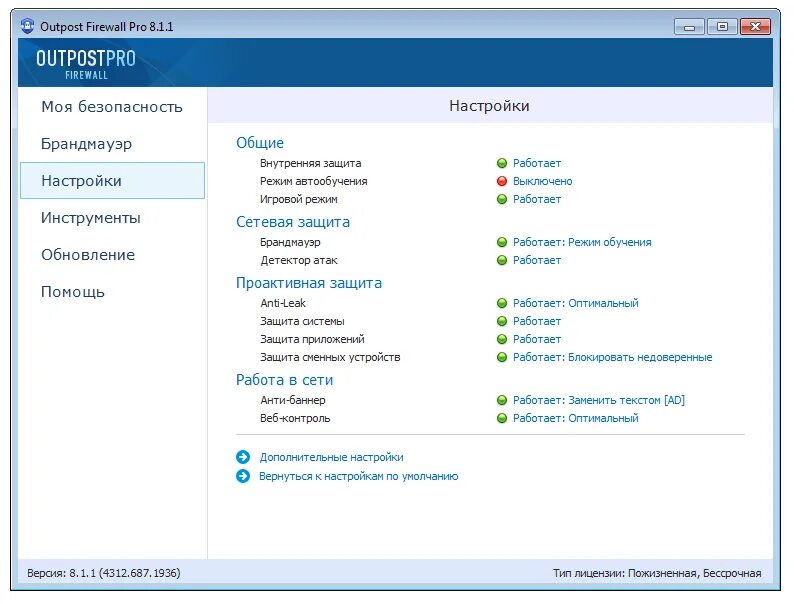Click Веб-контроль Работает: Оптимальный link
The image size is (794, 604).
click(575, 418)
